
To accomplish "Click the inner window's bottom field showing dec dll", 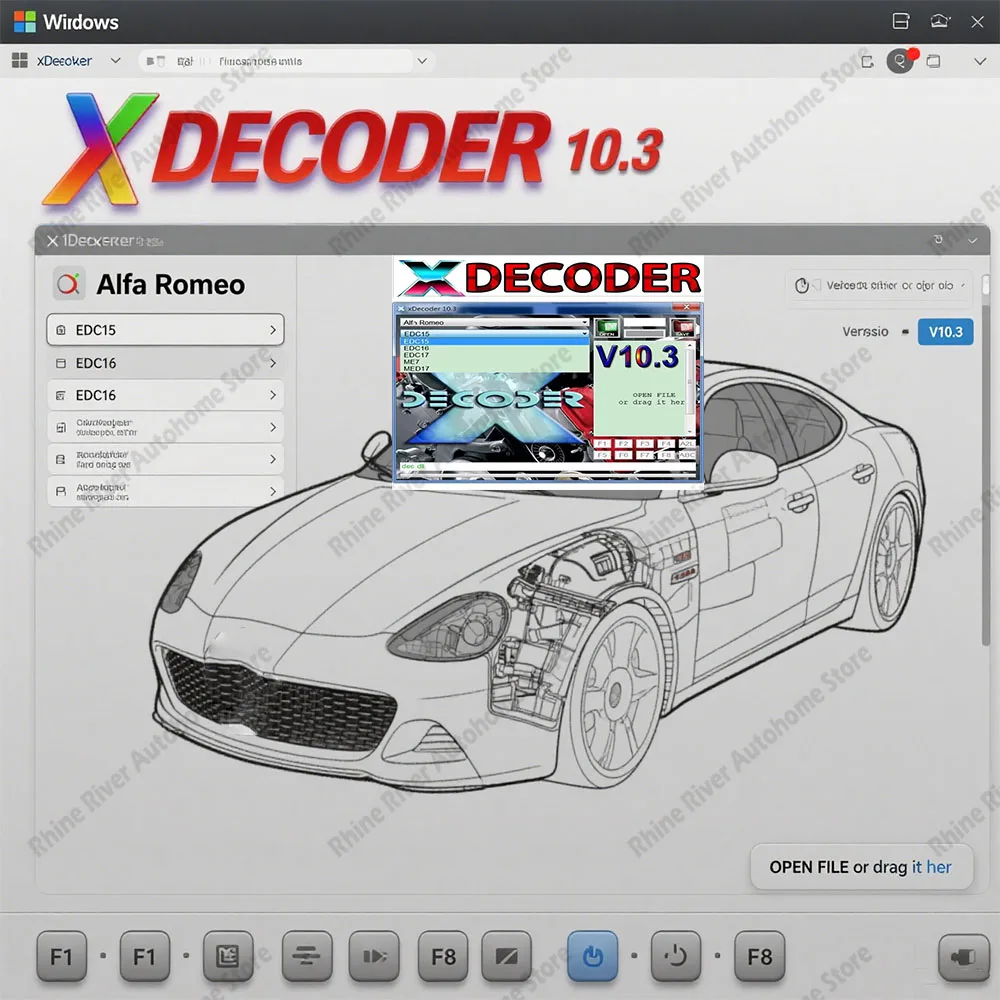I will [x=547, y=466].
